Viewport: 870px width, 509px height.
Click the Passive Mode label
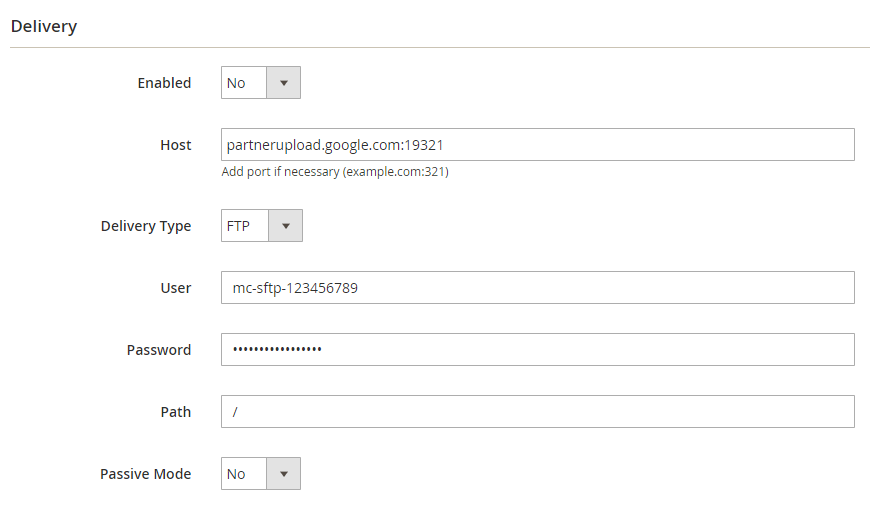click(145, 474)
